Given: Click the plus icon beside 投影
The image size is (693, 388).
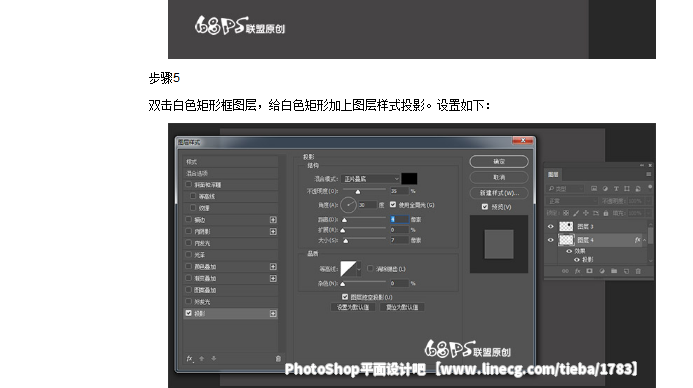Looking at the screenshot, I should pos(273,313).
